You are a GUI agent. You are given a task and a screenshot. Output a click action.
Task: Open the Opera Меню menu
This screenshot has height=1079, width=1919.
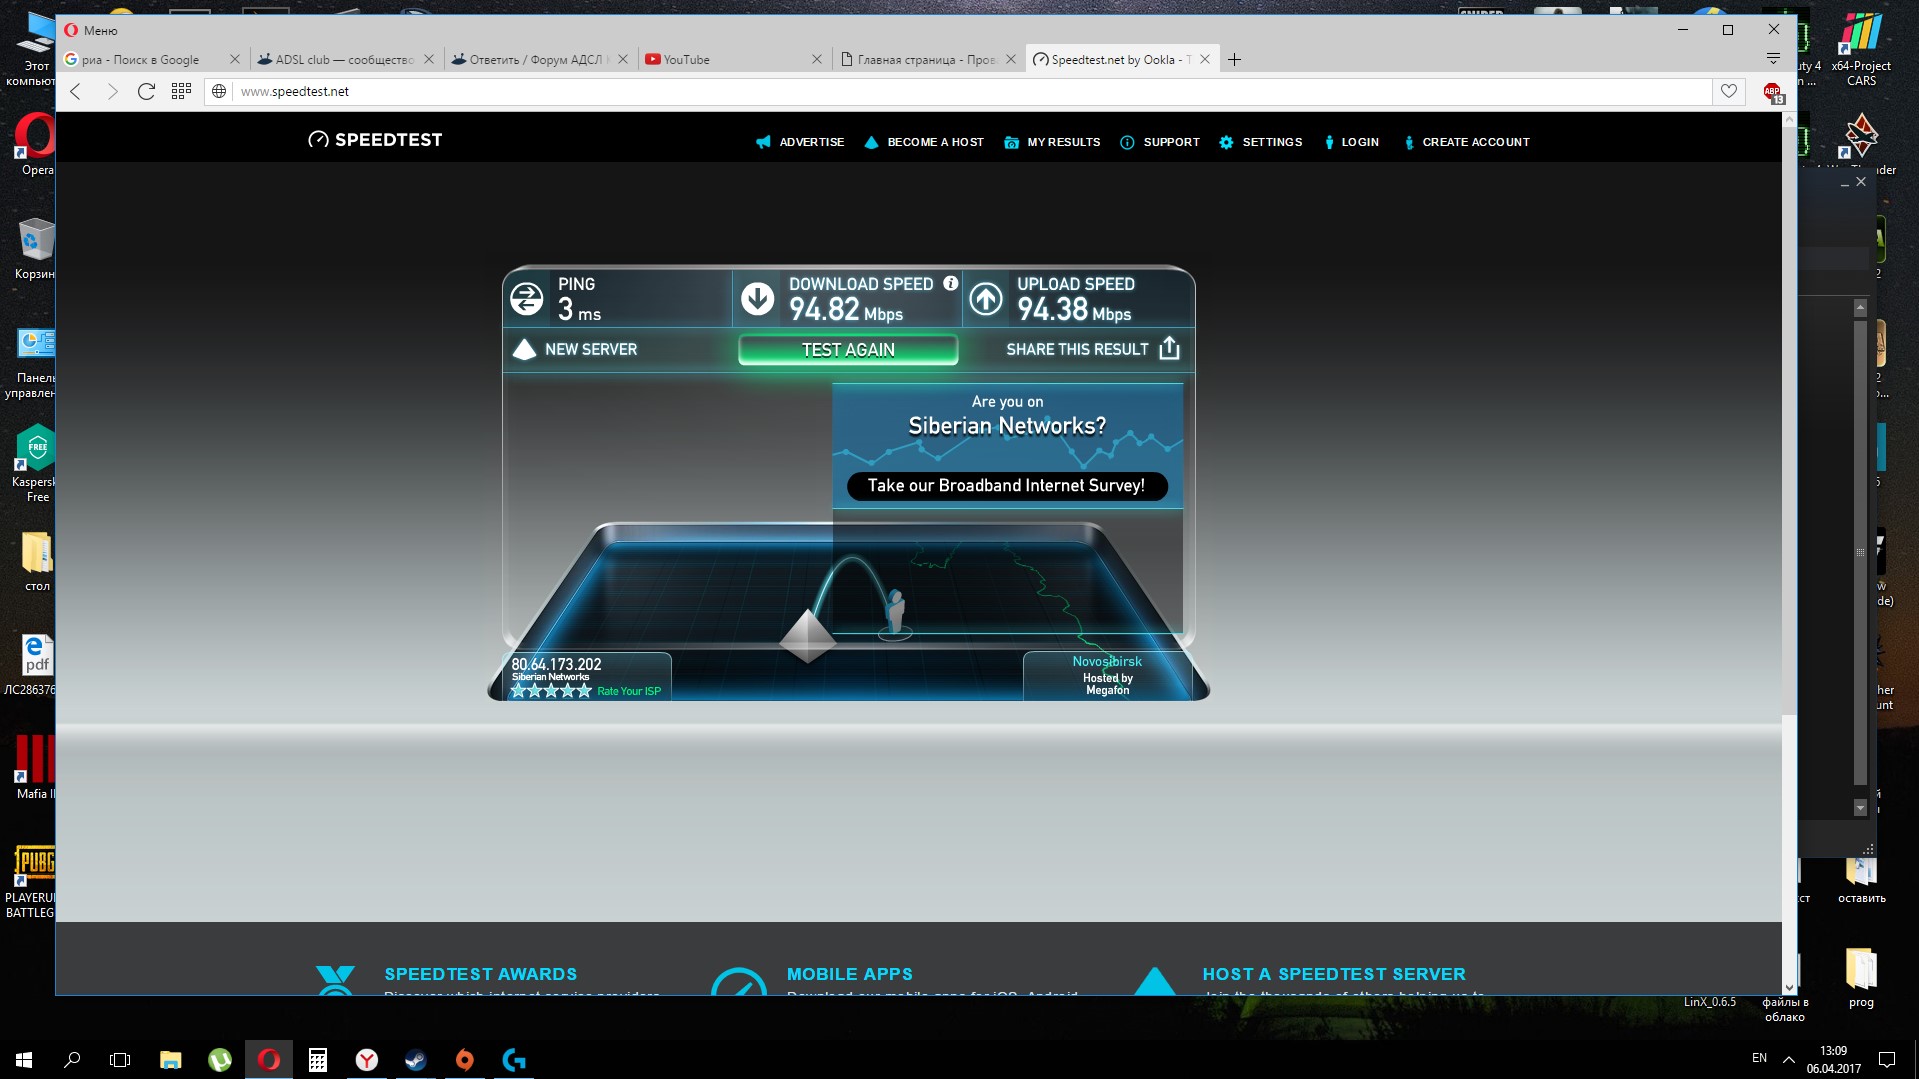[91, 30]
